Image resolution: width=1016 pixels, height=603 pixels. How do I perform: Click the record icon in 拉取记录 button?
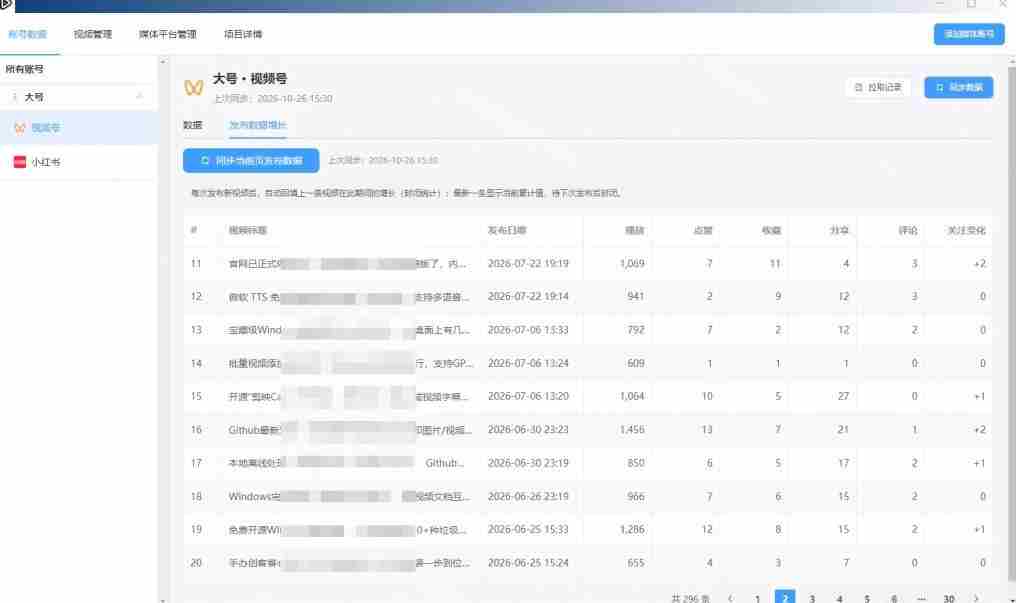[x=859, y=87]
